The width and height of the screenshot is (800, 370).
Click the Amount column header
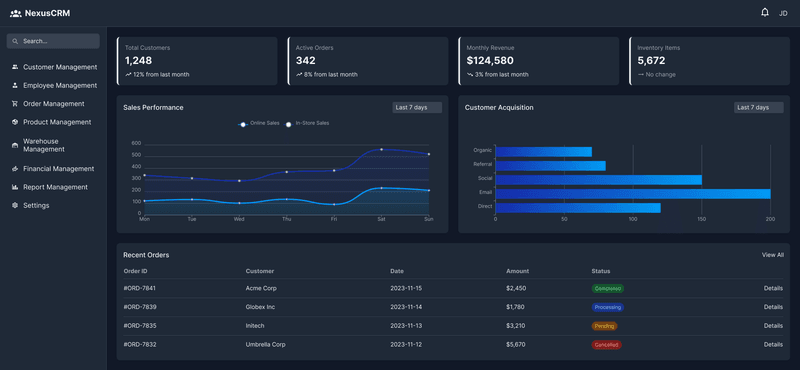pyautogui.click(x=517, y=271)
